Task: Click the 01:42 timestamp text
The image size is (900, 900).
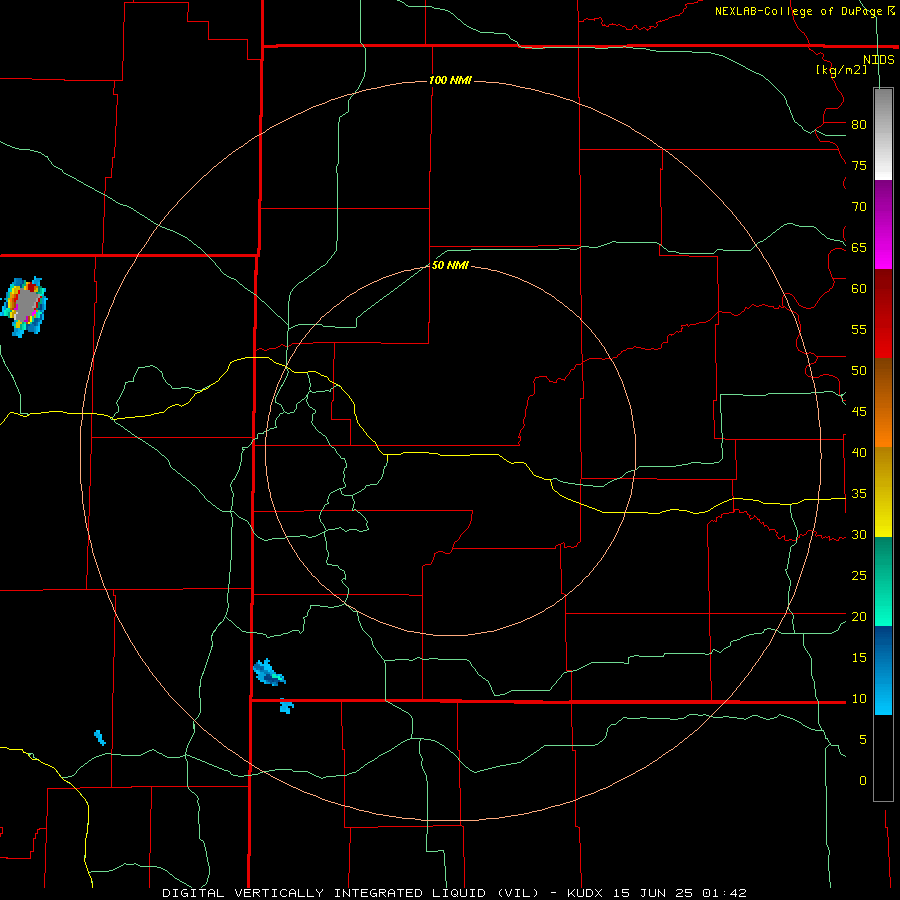Action: (723, 893)
